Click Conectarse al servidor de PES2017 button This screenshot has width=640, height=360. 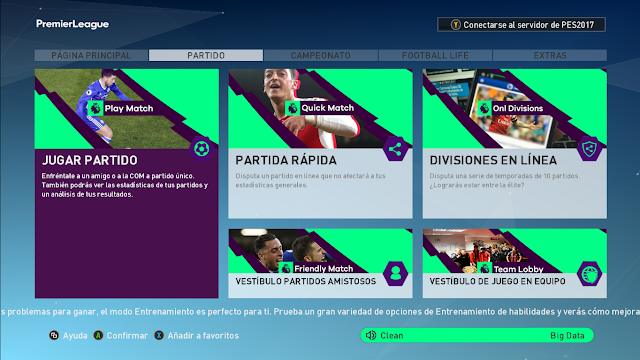pyautogui.click(x=521, y=25)
